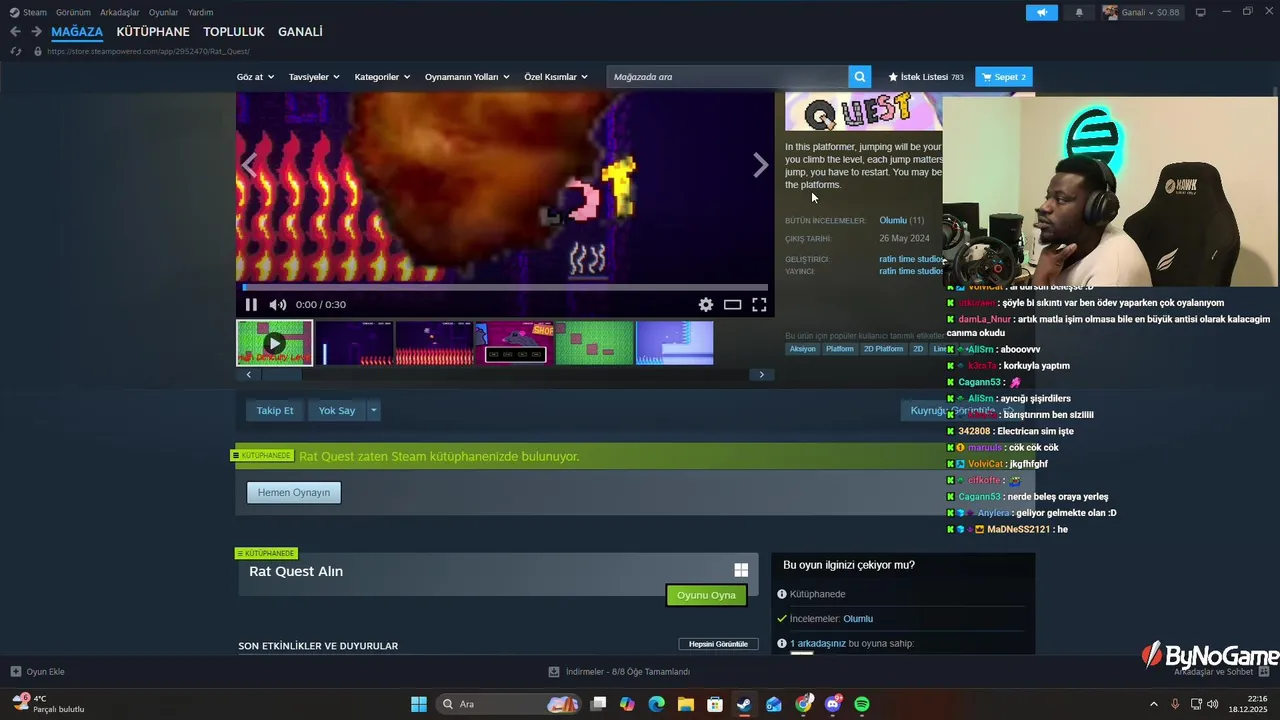
Task: Open Olumlu reviews link under İncelemeler
Action: 858,619
